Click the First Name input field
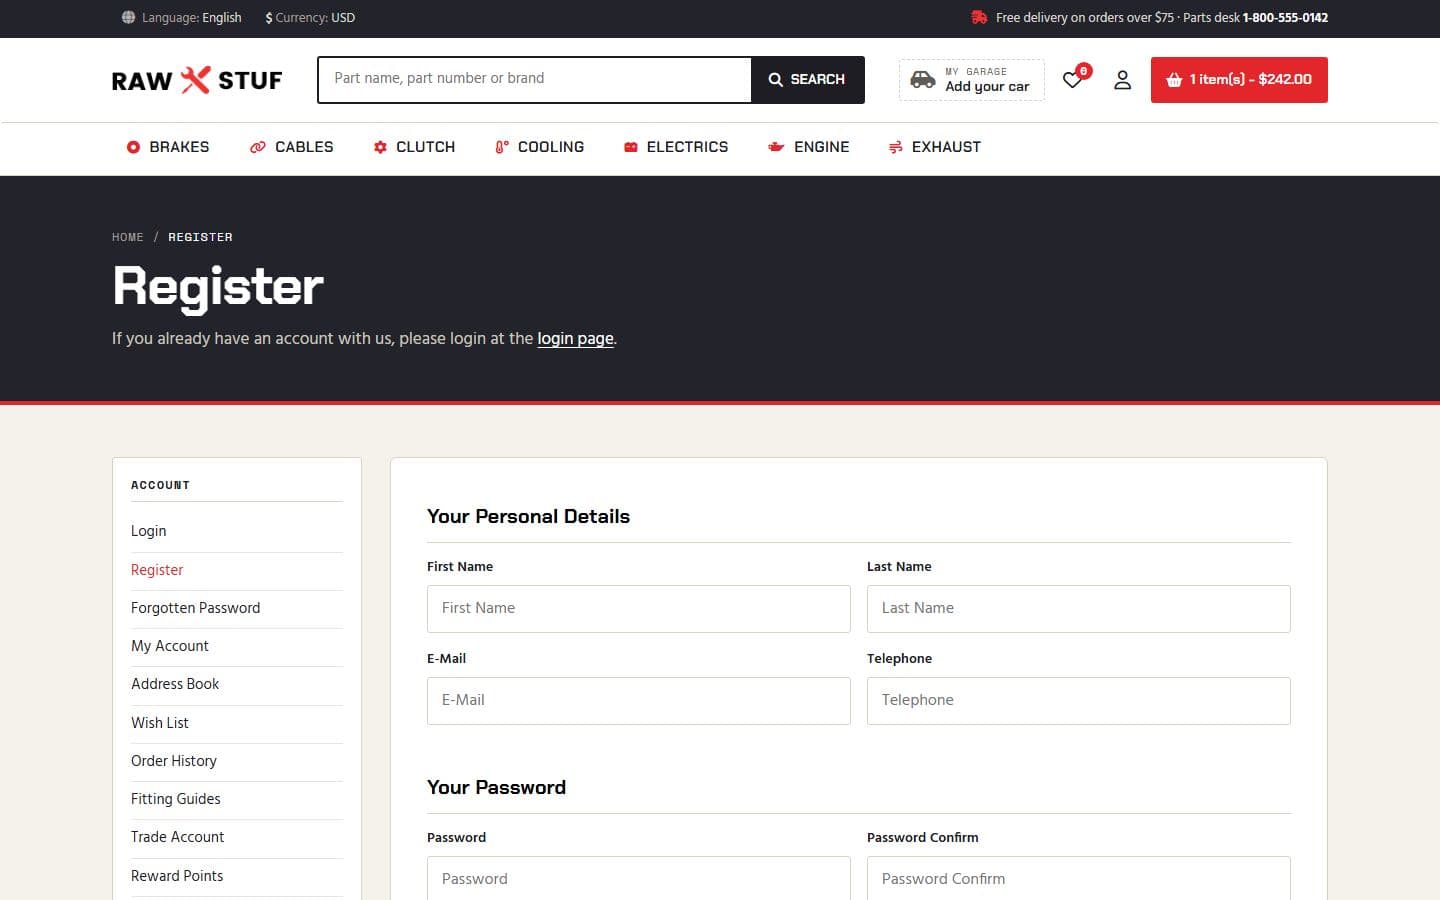The height and width of the screenshot is (900, 1440). coord(639,609)
